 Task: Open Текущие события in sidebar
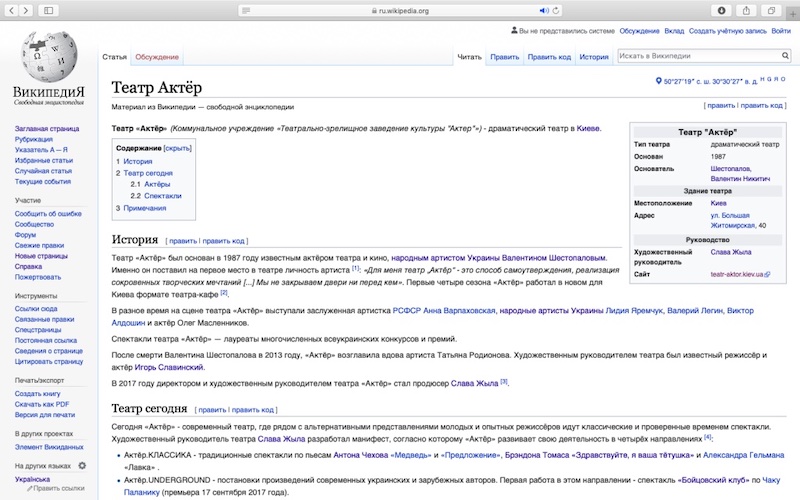(43, 182)
